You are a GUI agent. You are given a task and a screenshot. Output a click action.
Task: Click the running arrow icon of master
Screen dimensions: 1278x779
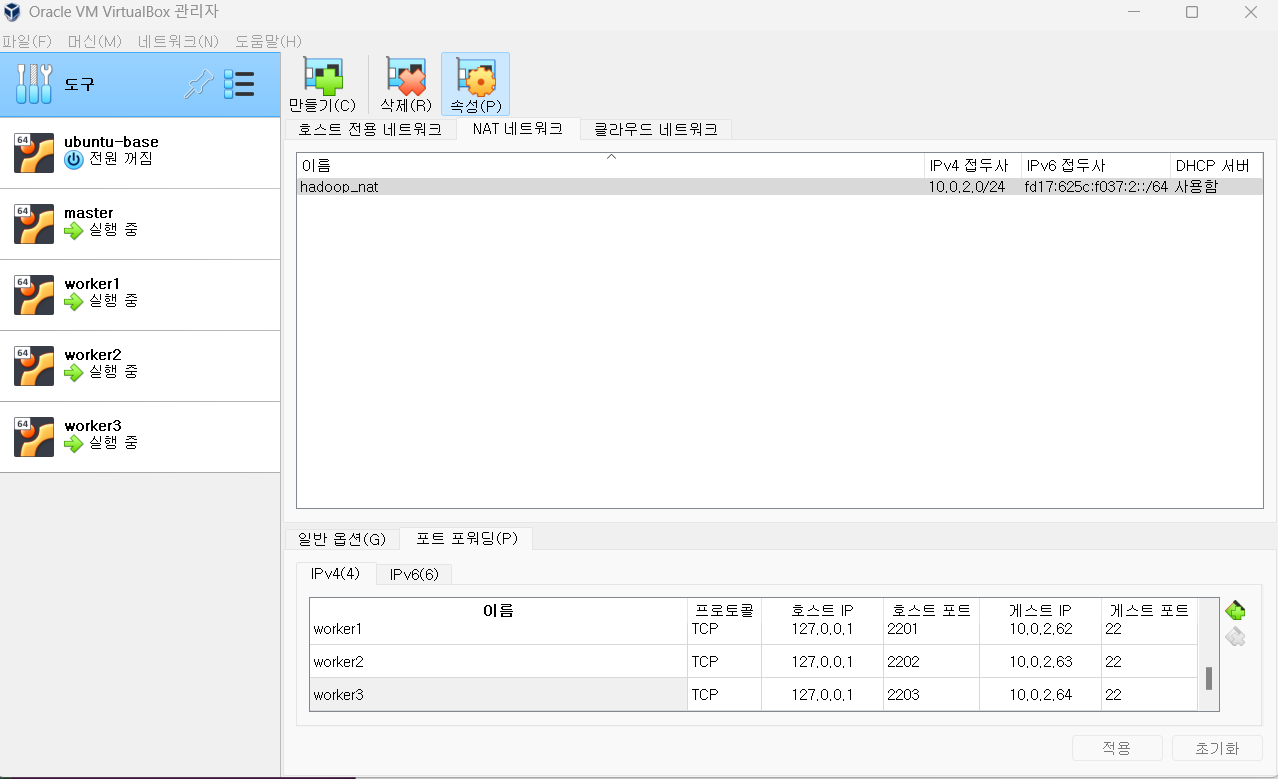tap(74, 231)
